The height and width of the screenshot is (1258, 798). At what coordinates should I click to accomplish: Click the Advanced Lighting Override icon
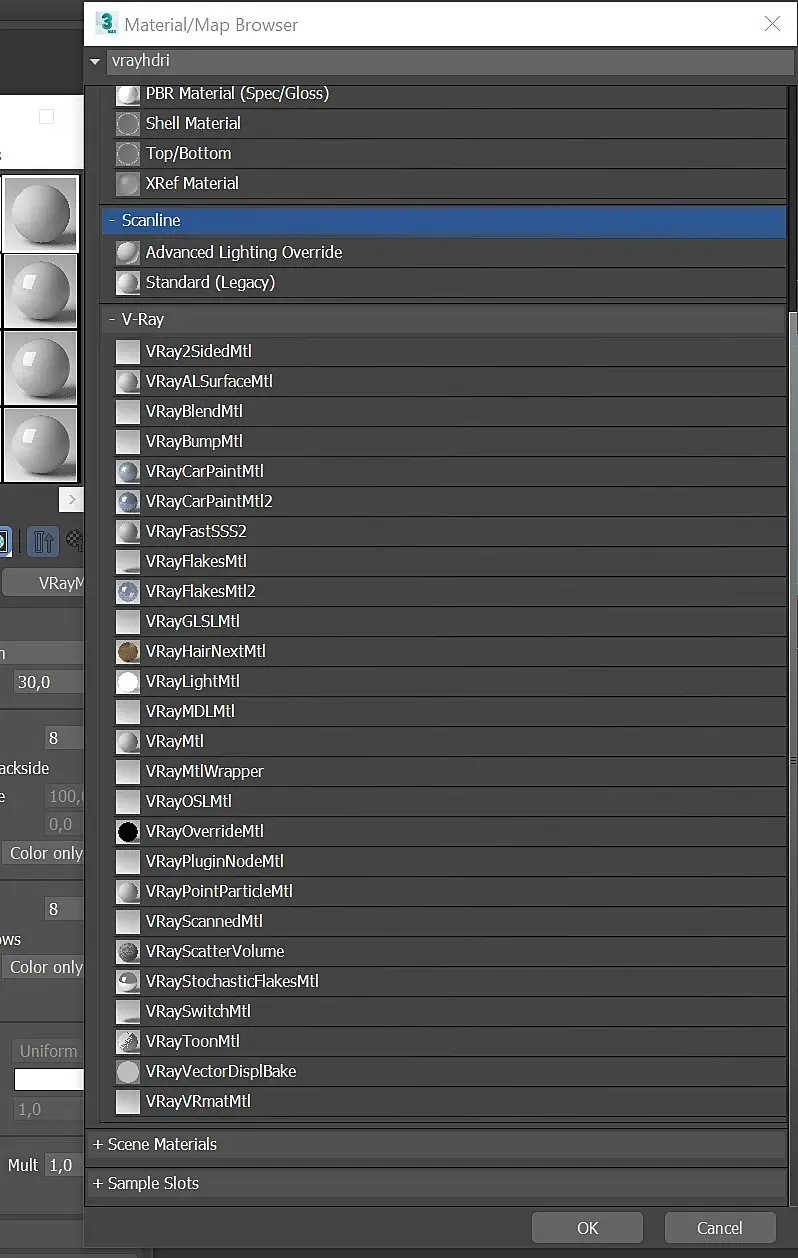pyautogui.click(x=128, y=252)
